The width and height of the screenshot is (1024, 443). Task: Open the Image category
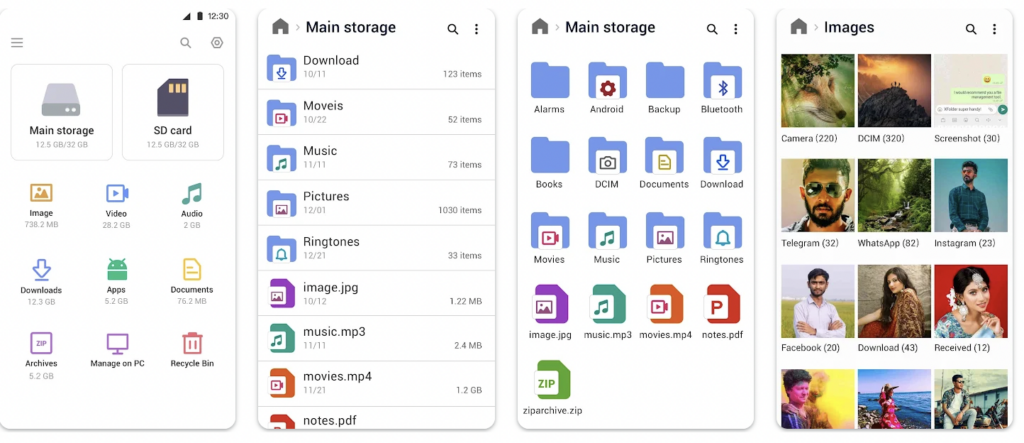pos(41,205)
